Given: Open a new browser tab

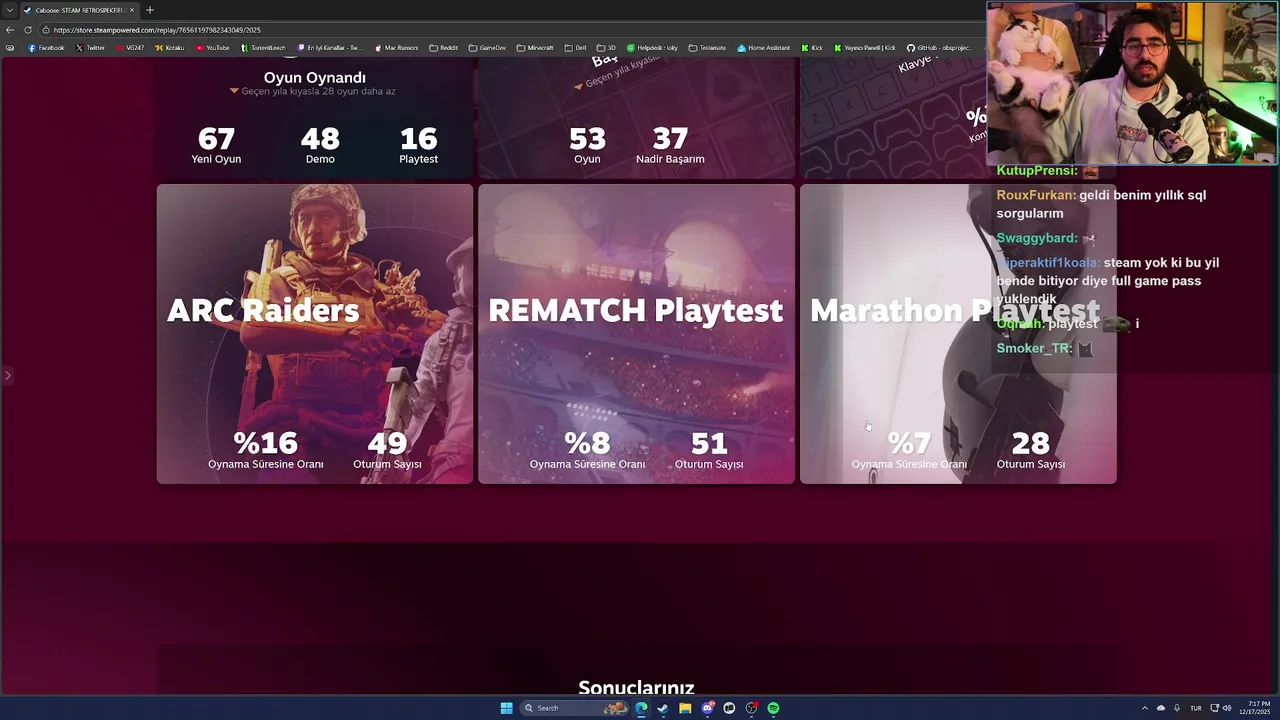Looking at the screenshot, I should (x=150, y=10).
